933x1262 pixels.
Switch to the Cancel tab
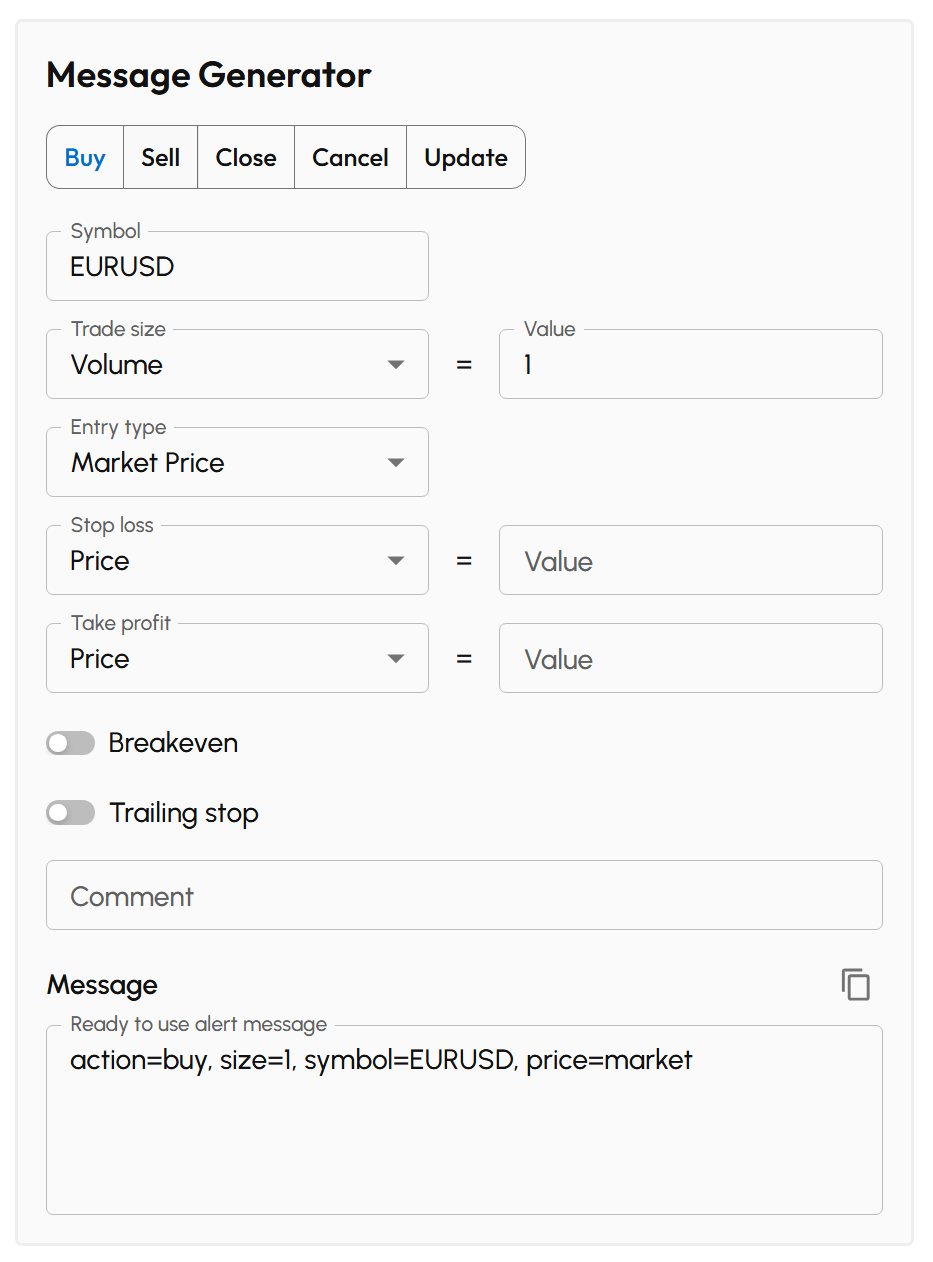350,157
